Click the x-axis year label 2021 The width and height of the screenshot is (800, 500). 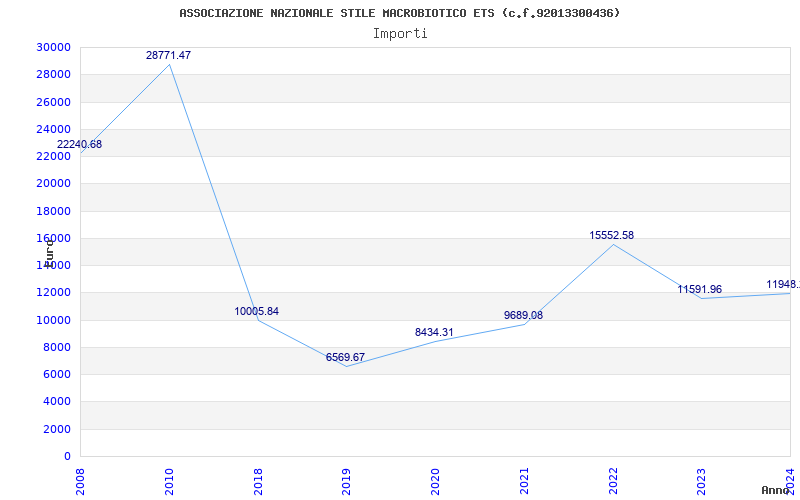point(524,482)
